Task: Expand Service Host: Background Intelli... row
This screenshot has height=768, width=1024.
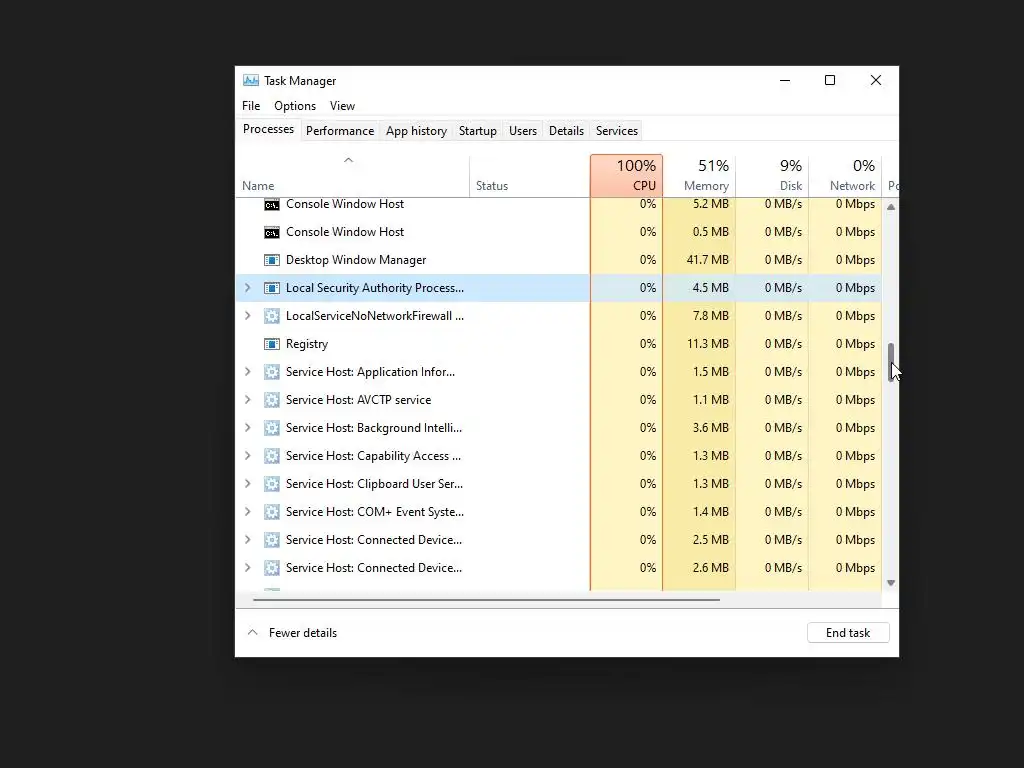Action: coord(248,428)
